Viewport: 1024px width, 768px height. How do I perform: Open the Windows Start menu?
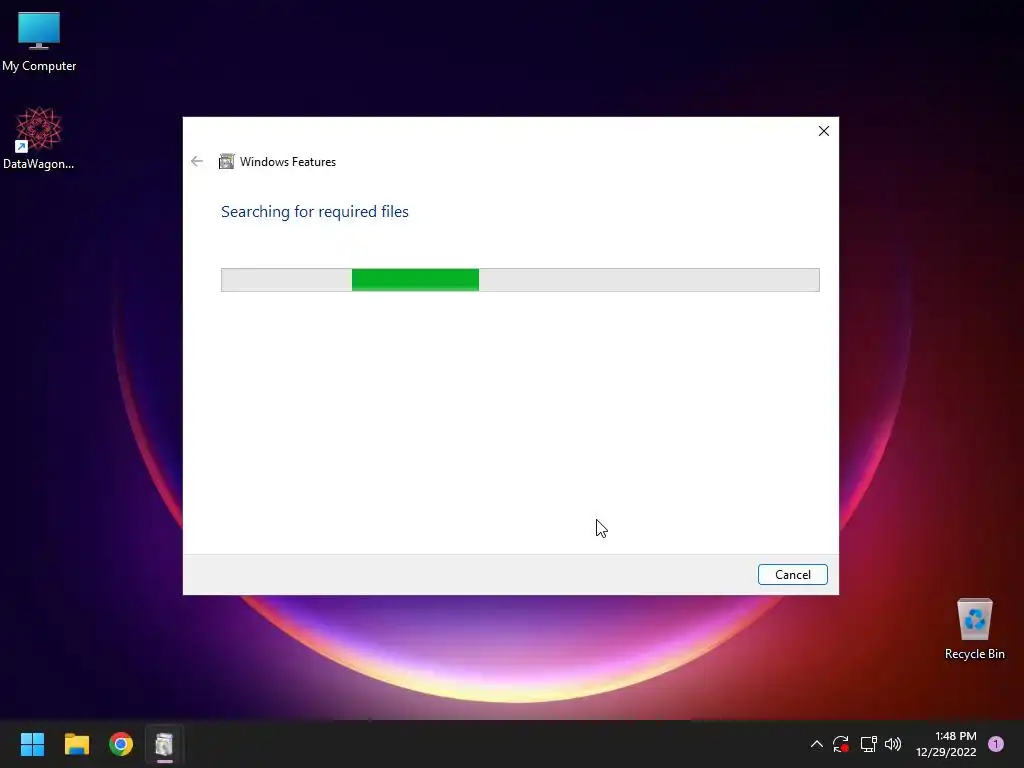[x=32, y=744]
